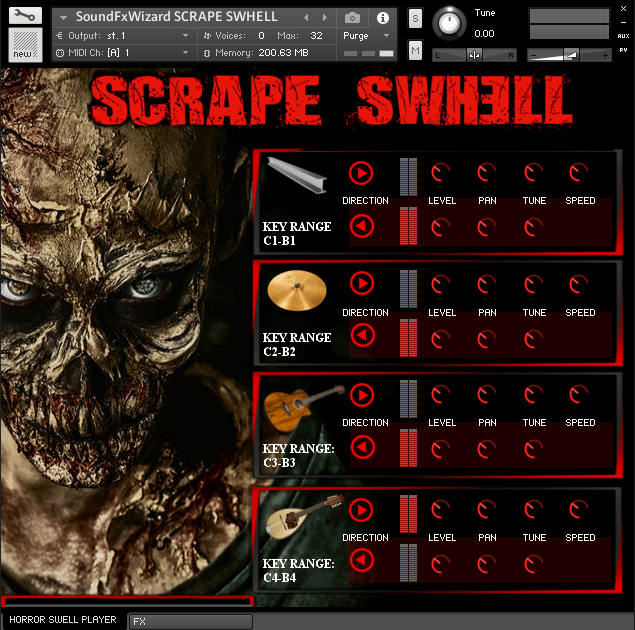Set C4-B4 direction to forward
Image resolution: width=635 pixels, height=630 pixels.
(x=361, y=510)
